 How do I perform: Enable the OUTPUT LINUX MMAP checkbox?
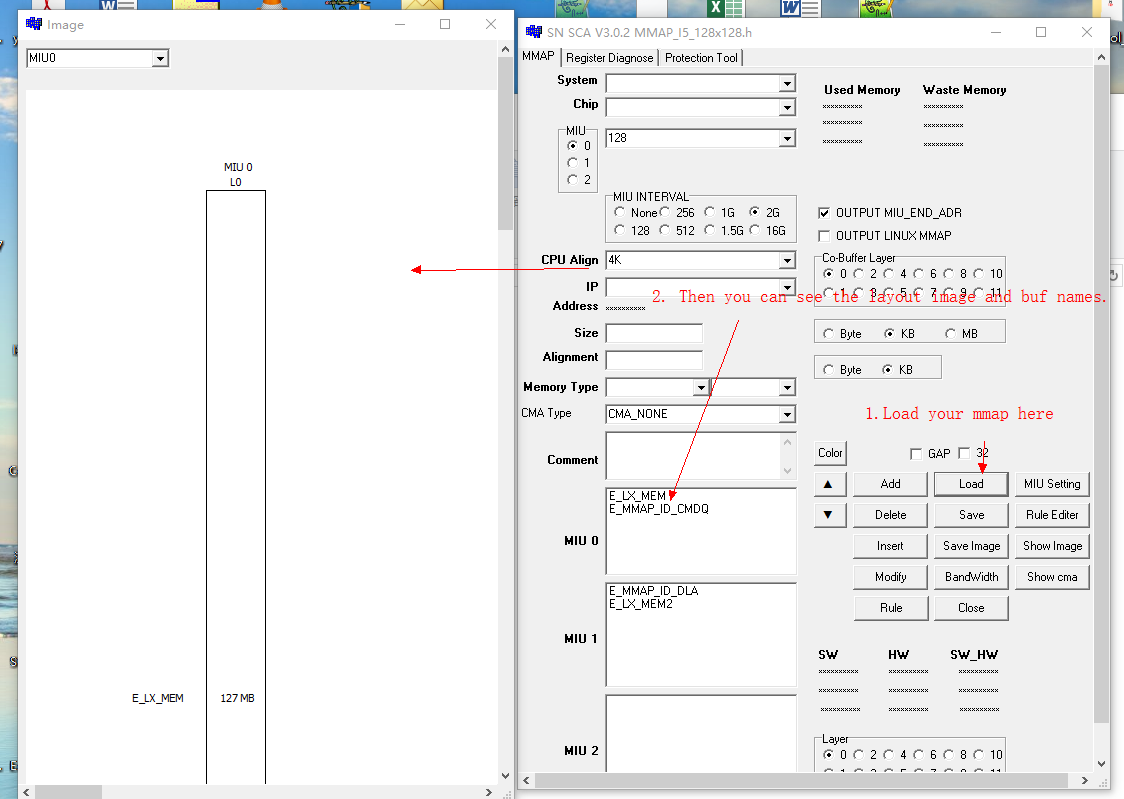(824, 236)
